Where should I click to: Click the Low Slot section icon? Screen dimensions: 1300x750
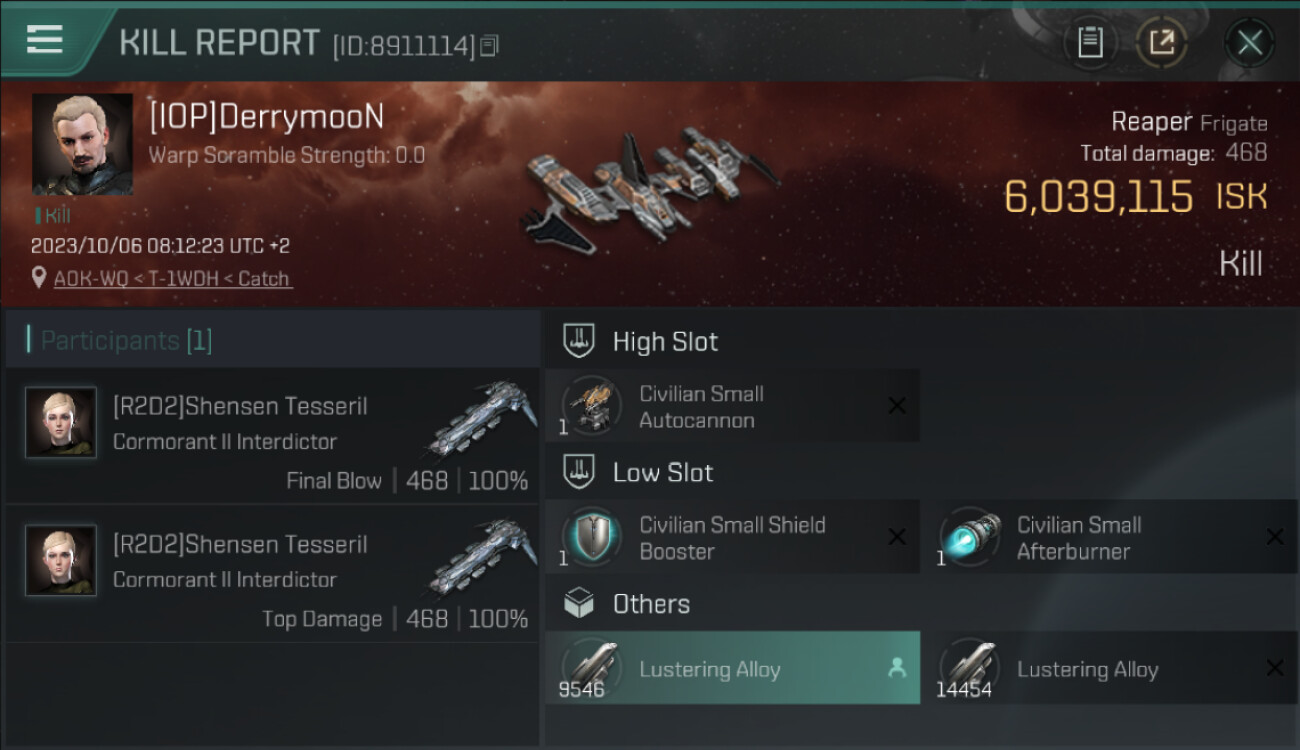(x=579, y=471)
